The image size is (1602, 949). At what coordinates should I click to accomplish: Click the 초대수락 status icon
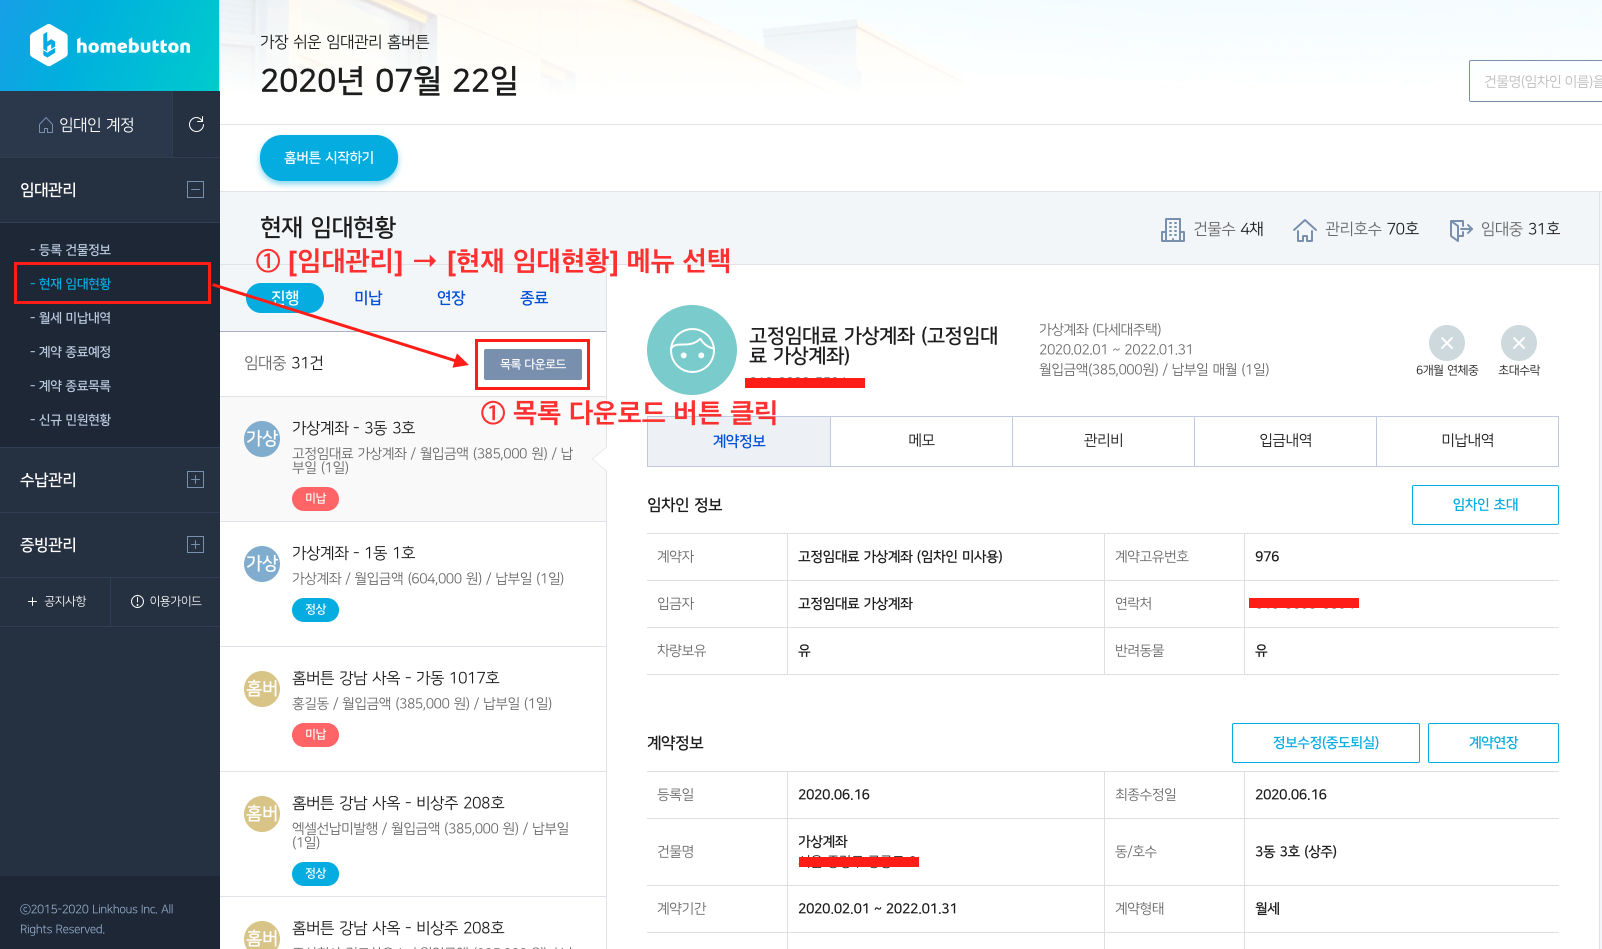1519,343
